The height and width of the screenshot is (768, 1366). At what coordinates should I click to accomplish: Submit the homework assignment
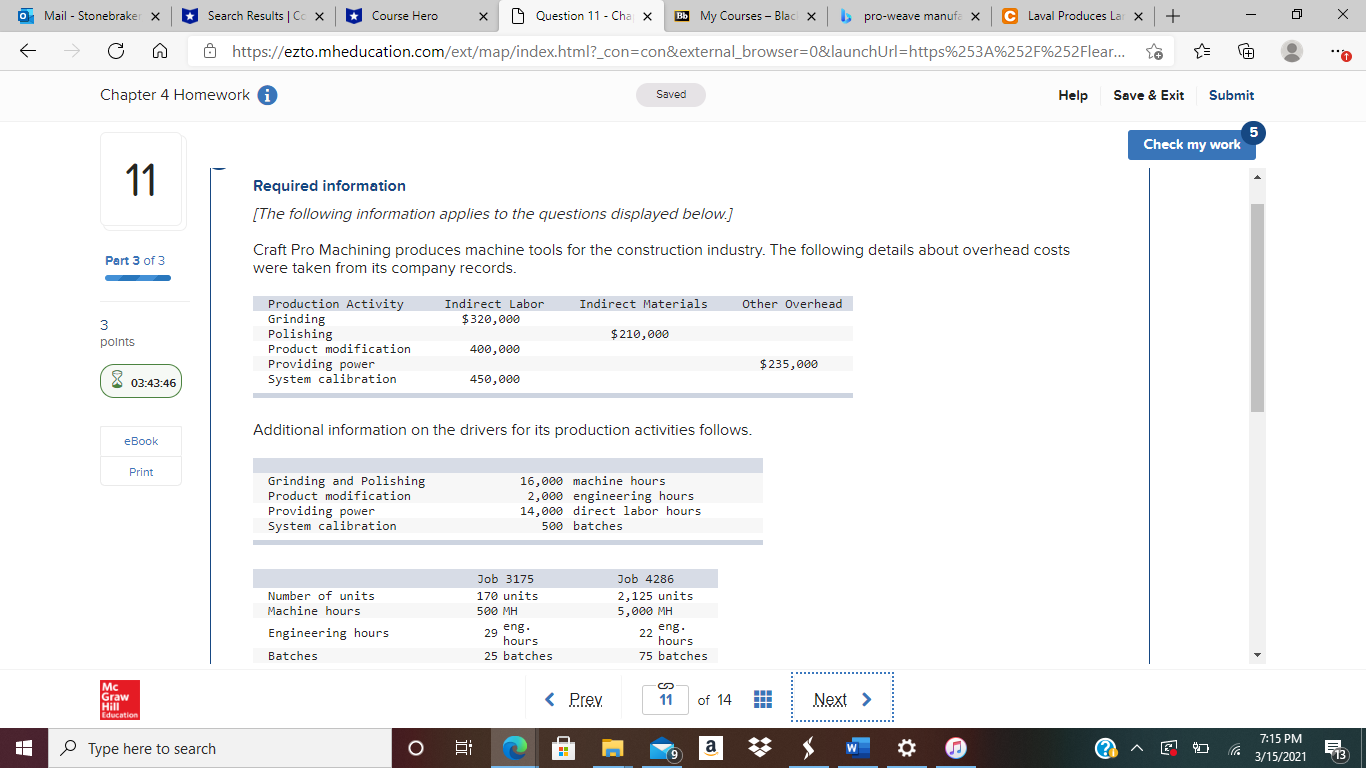[x=1231, y=95]
